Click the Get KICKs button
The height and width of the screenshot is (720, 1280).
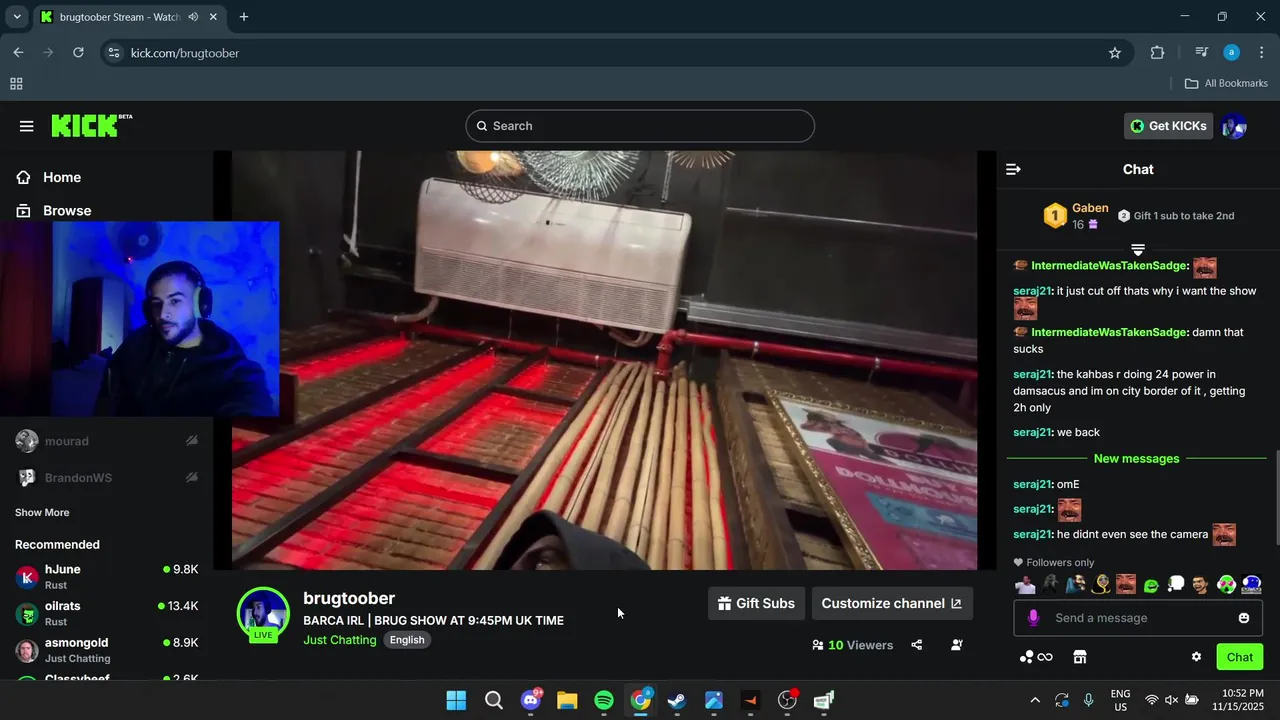tap(1168, 126)
